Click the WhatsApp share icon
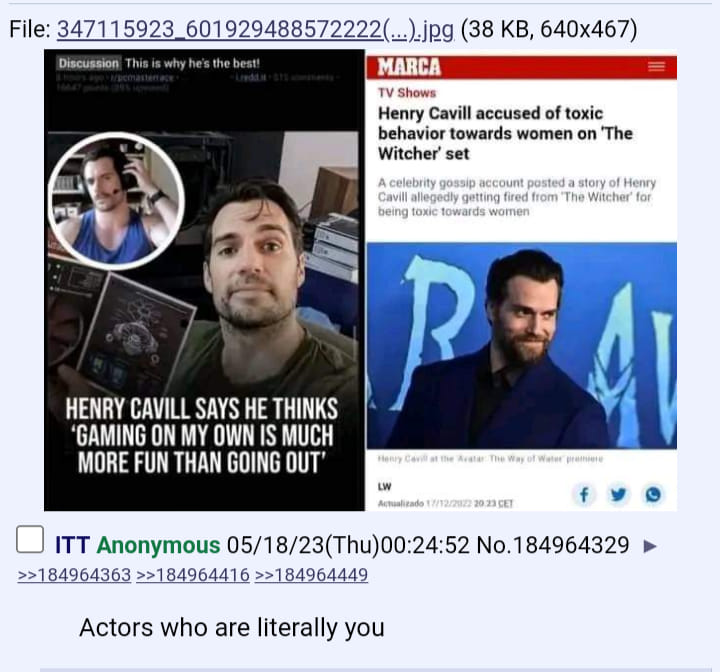720x672 pixels. tap(653, 495)
